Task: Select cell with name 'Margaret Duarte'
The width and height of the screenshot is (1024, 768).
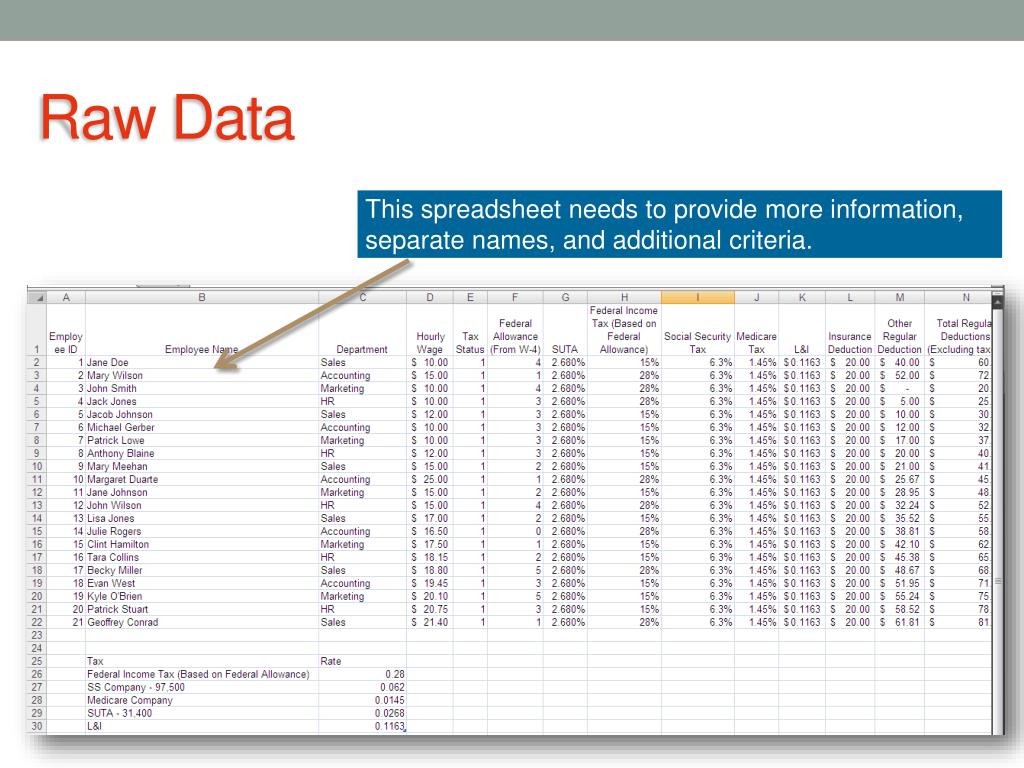Action: click(202, 479)
